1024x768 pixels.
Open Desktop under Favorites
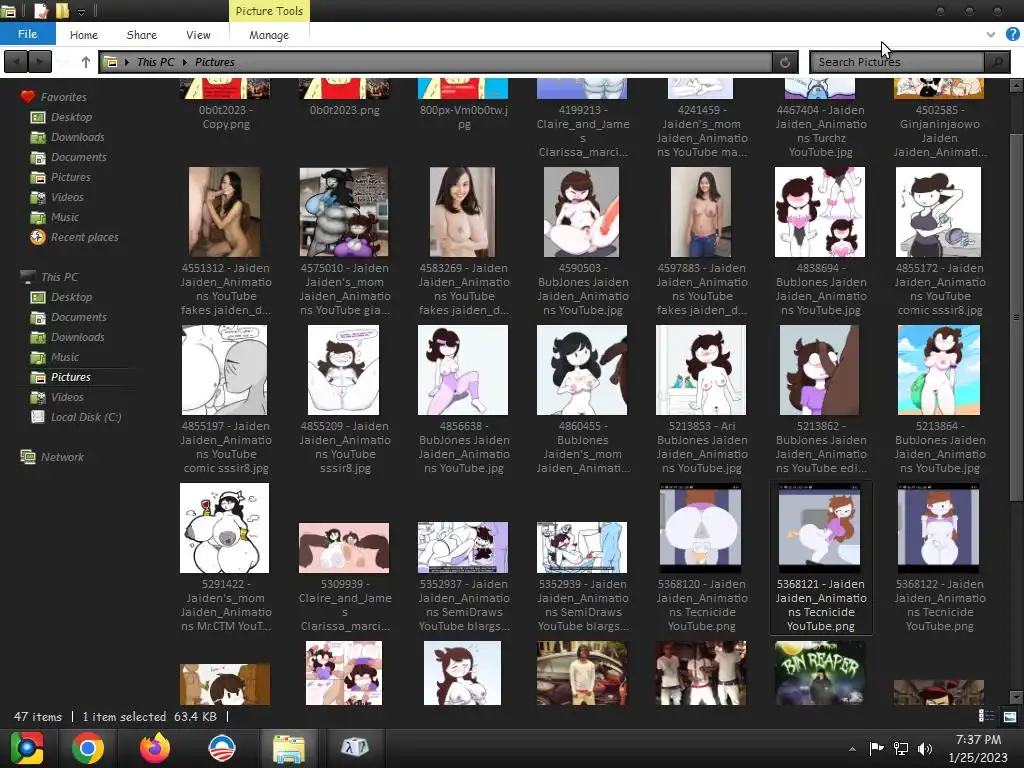(71, 117)
